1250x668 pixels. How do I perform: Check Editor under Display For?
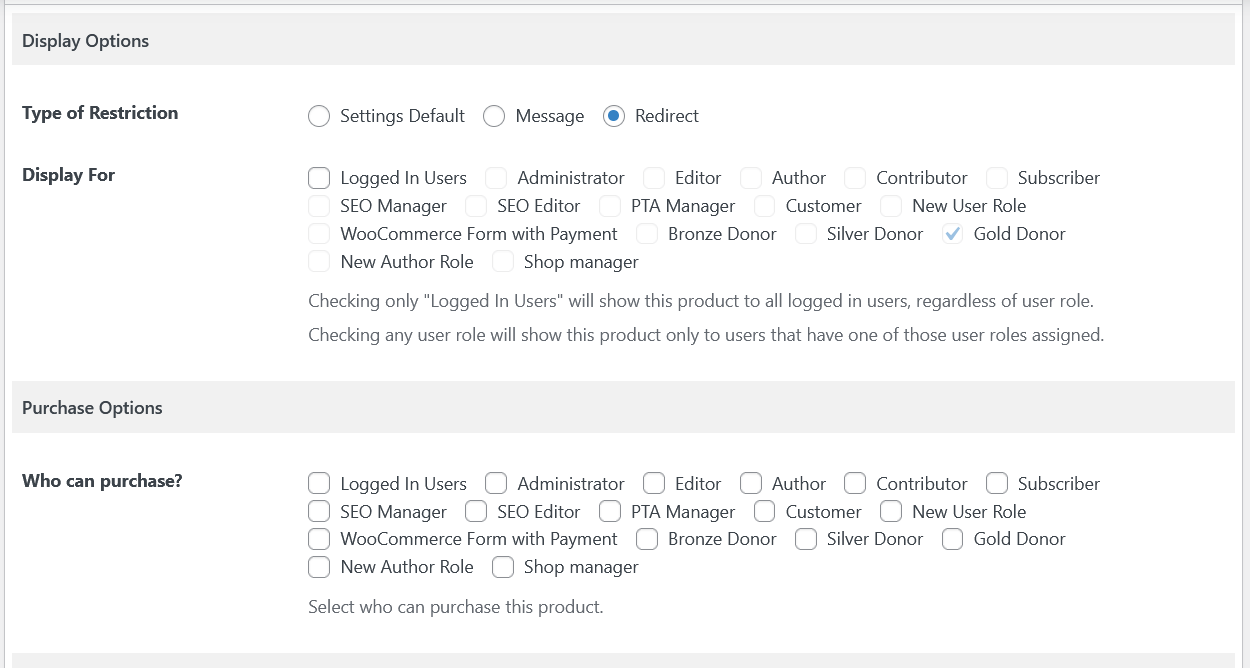pos(654,178)
